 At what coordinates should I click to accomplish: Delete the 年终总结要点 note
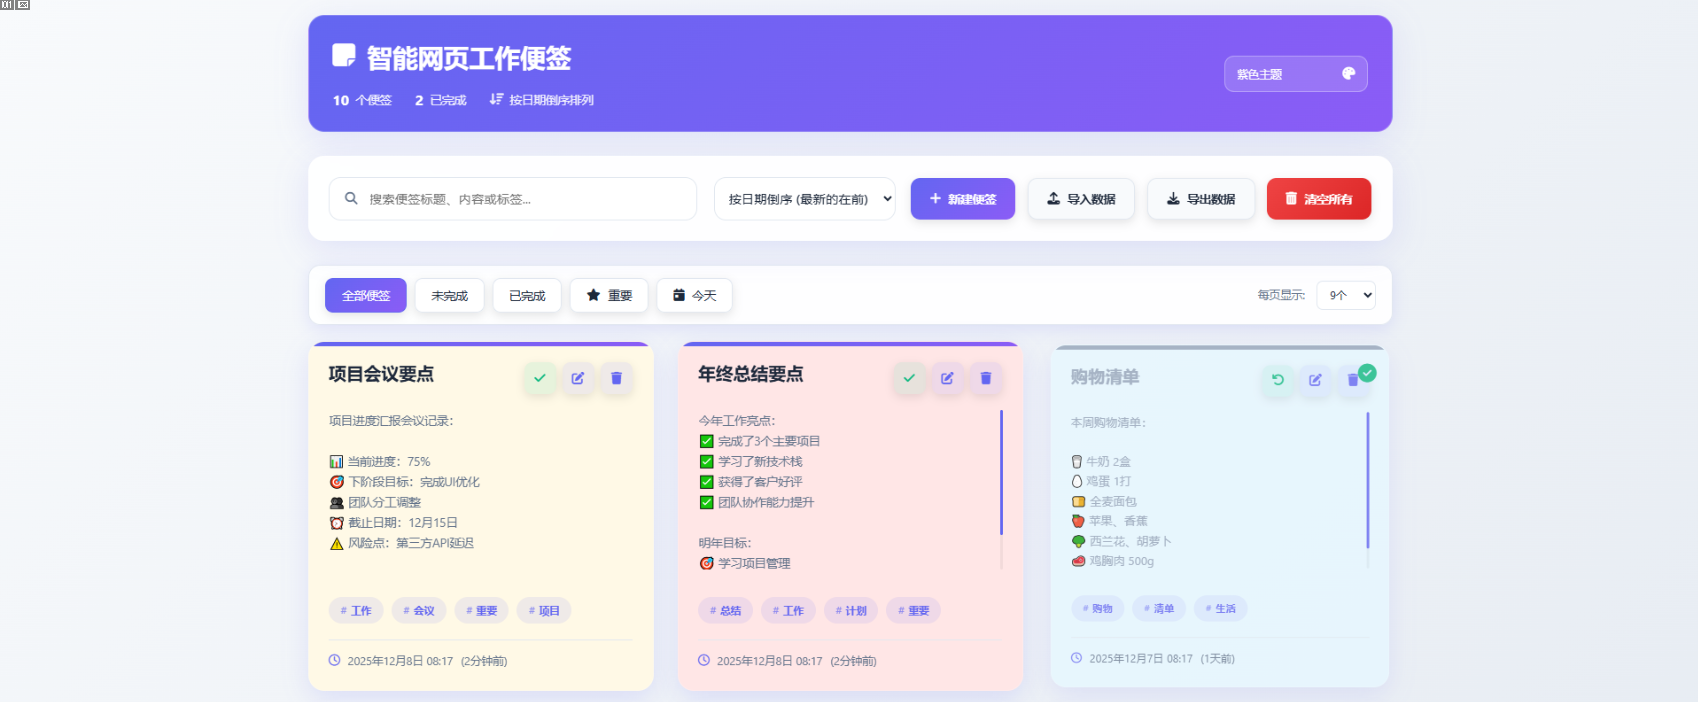coord(985,378)
